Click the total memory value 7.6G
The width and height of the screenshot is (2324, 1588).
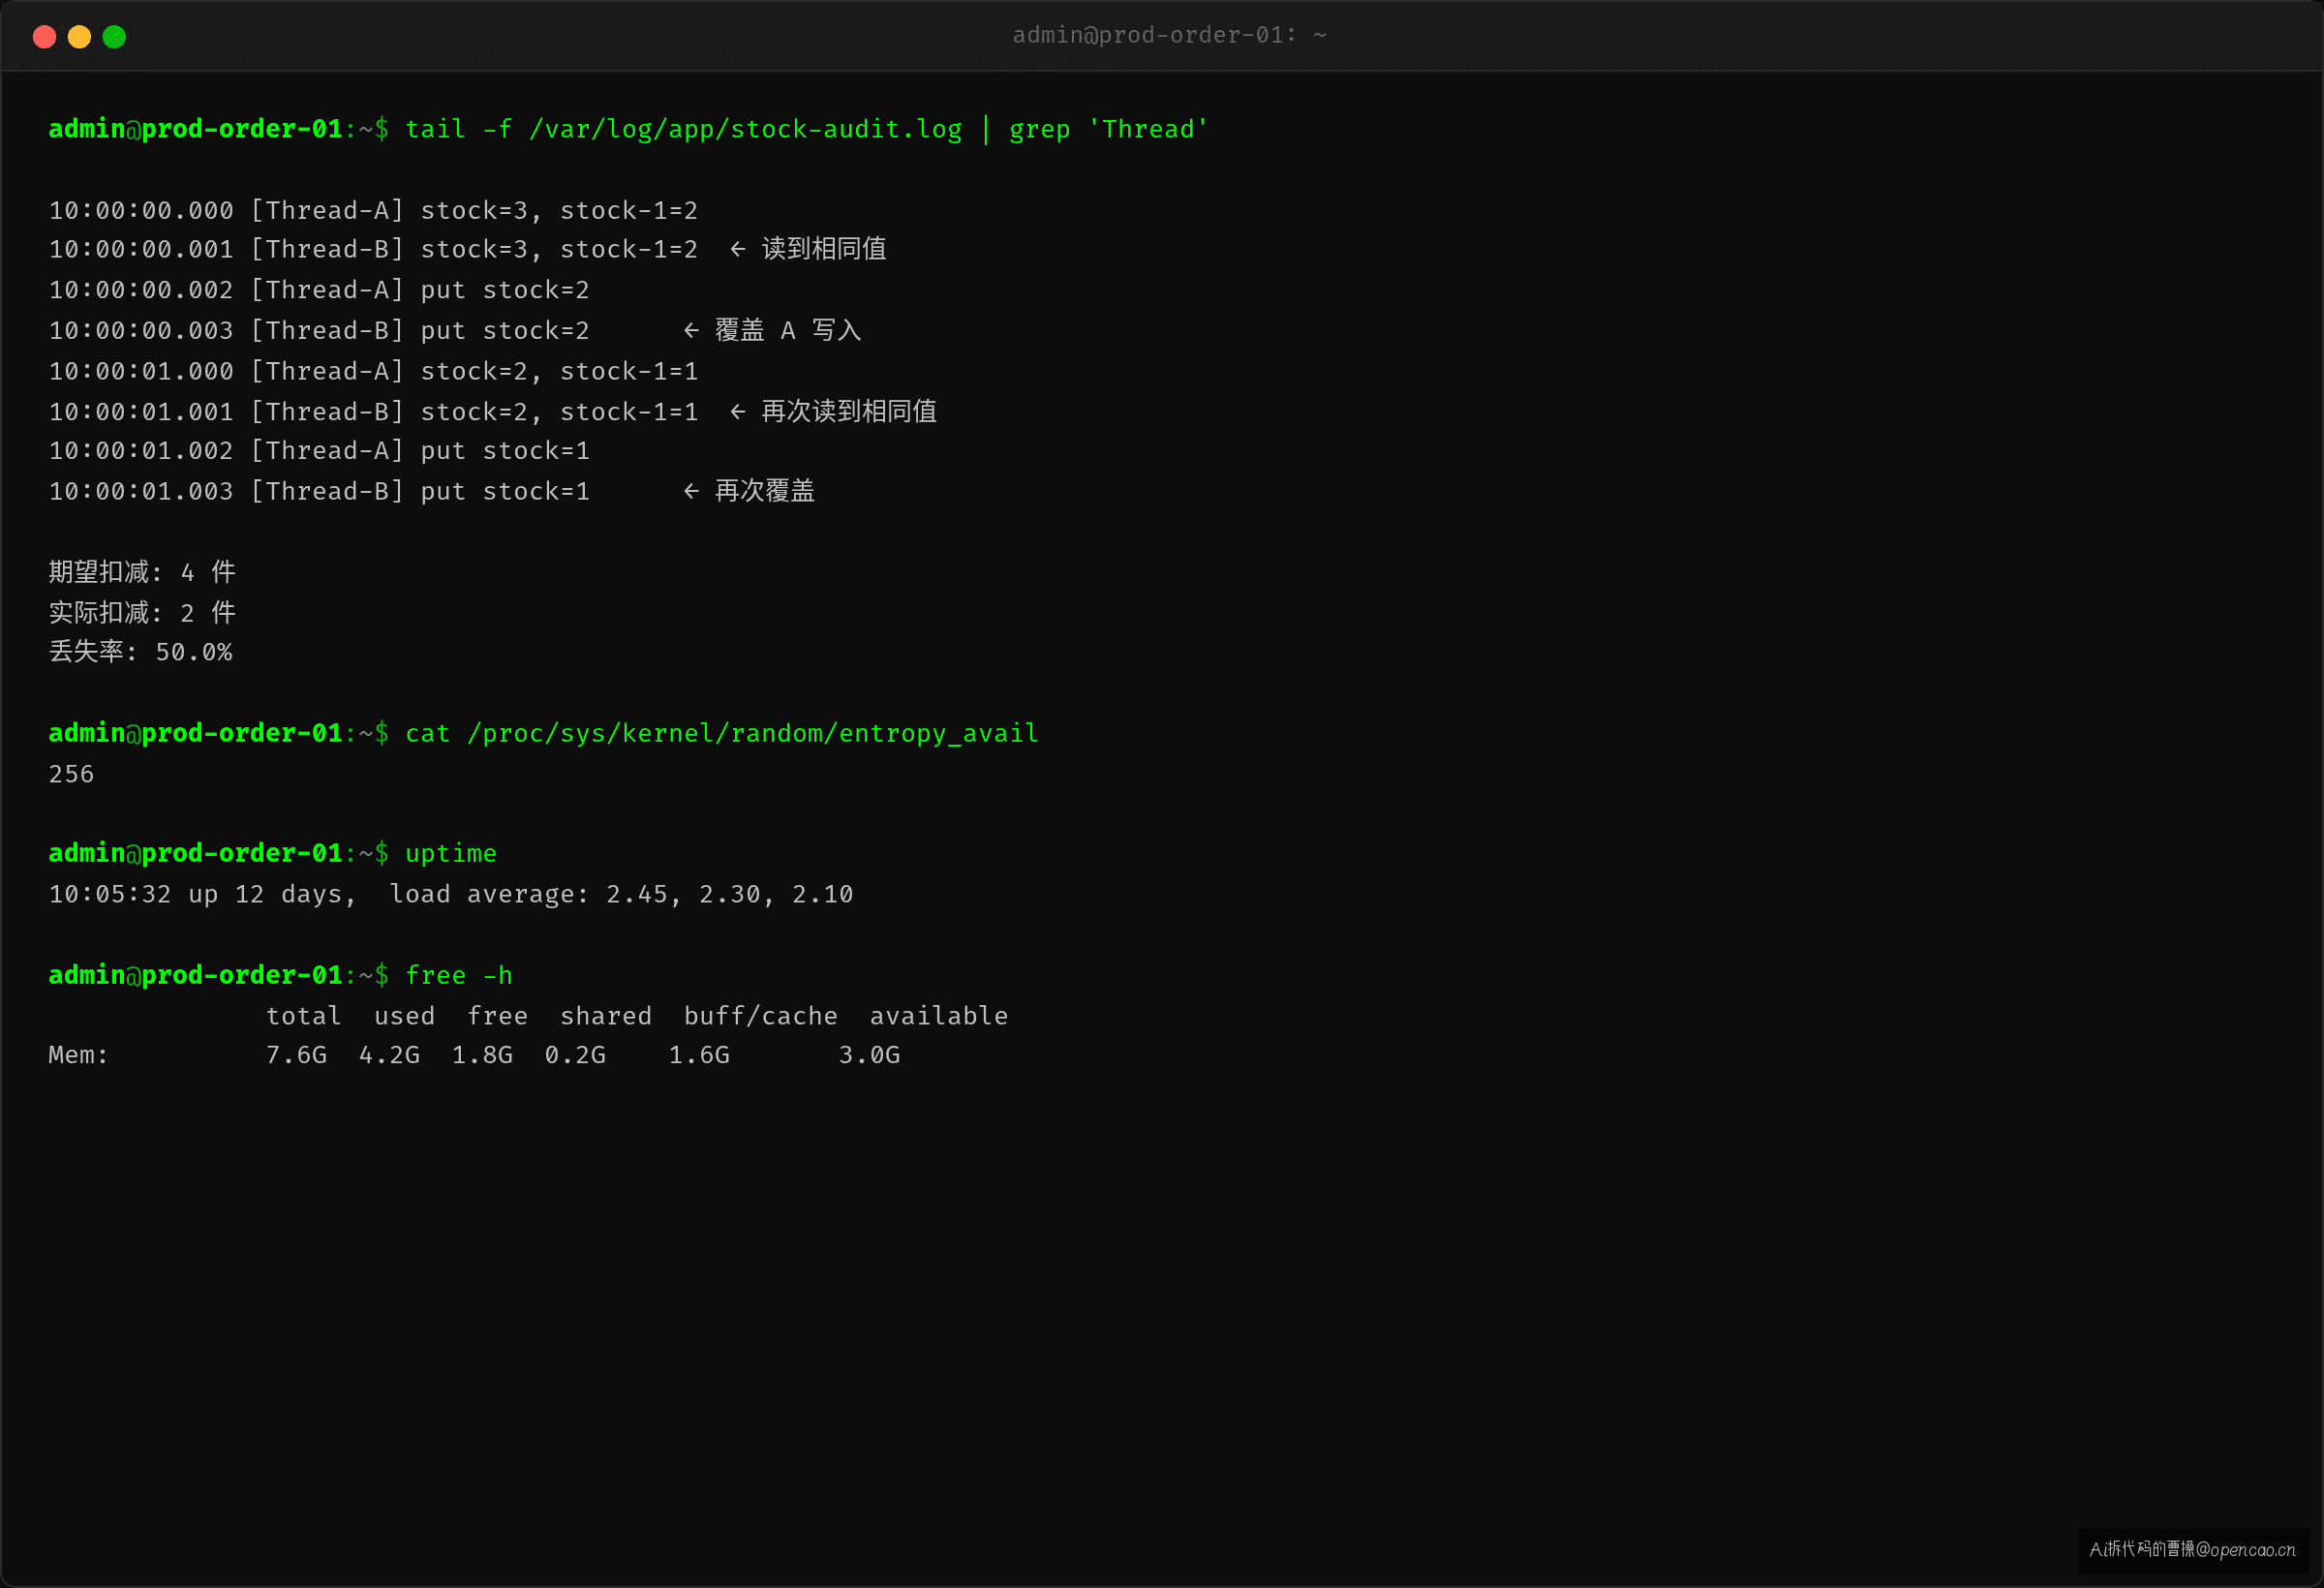point(296,1055)
